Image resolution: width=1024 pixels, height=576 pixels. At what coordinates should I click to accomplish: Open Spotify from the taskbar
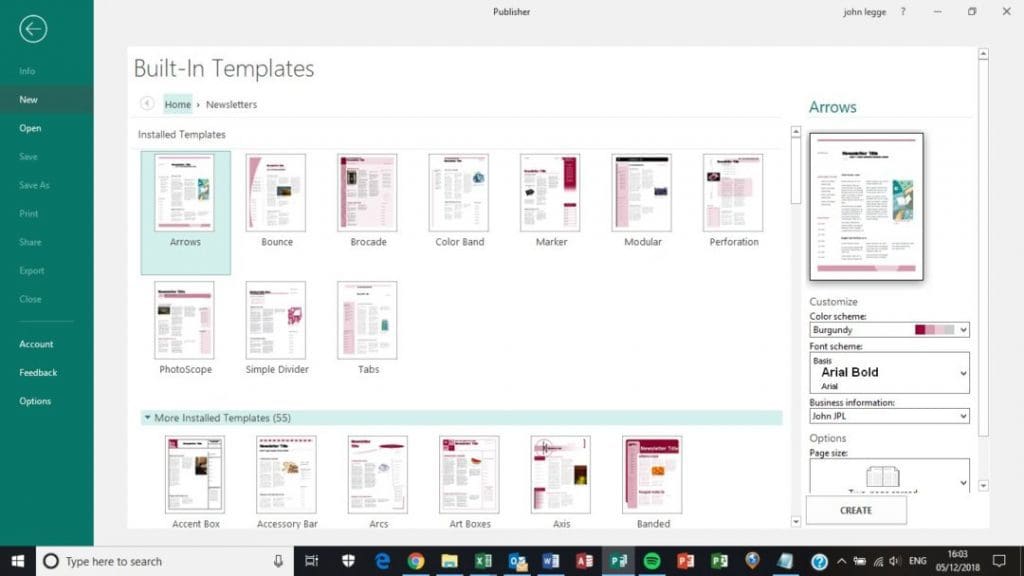(x=651, y=563)
